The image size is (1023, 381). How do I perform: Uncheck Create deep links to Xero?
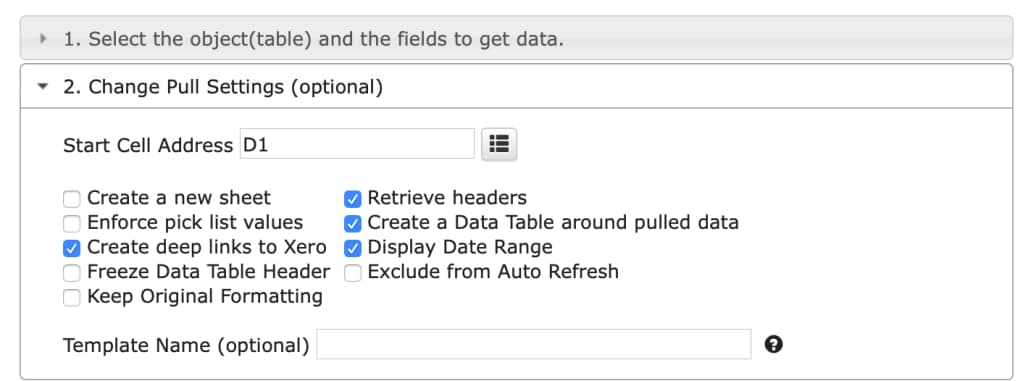[72, 248]
